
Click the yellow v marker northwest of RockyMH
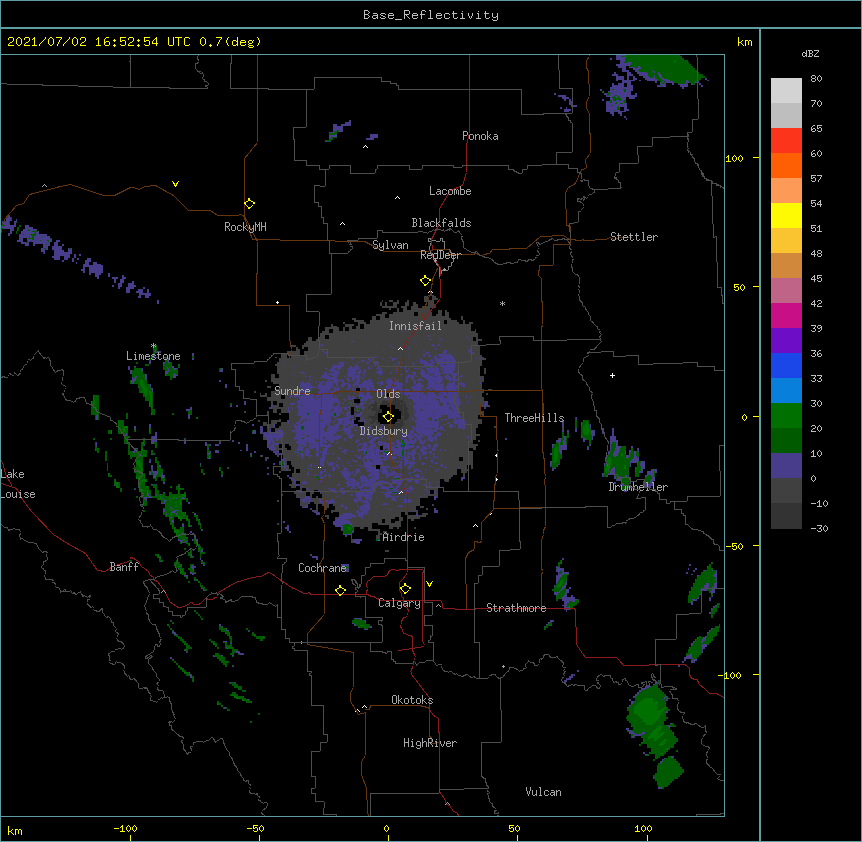(x=175, y=184)
